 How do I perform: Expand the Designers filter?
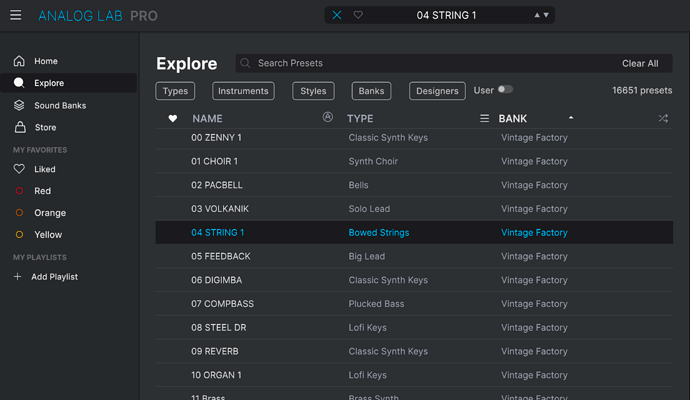tap(437, 91)
